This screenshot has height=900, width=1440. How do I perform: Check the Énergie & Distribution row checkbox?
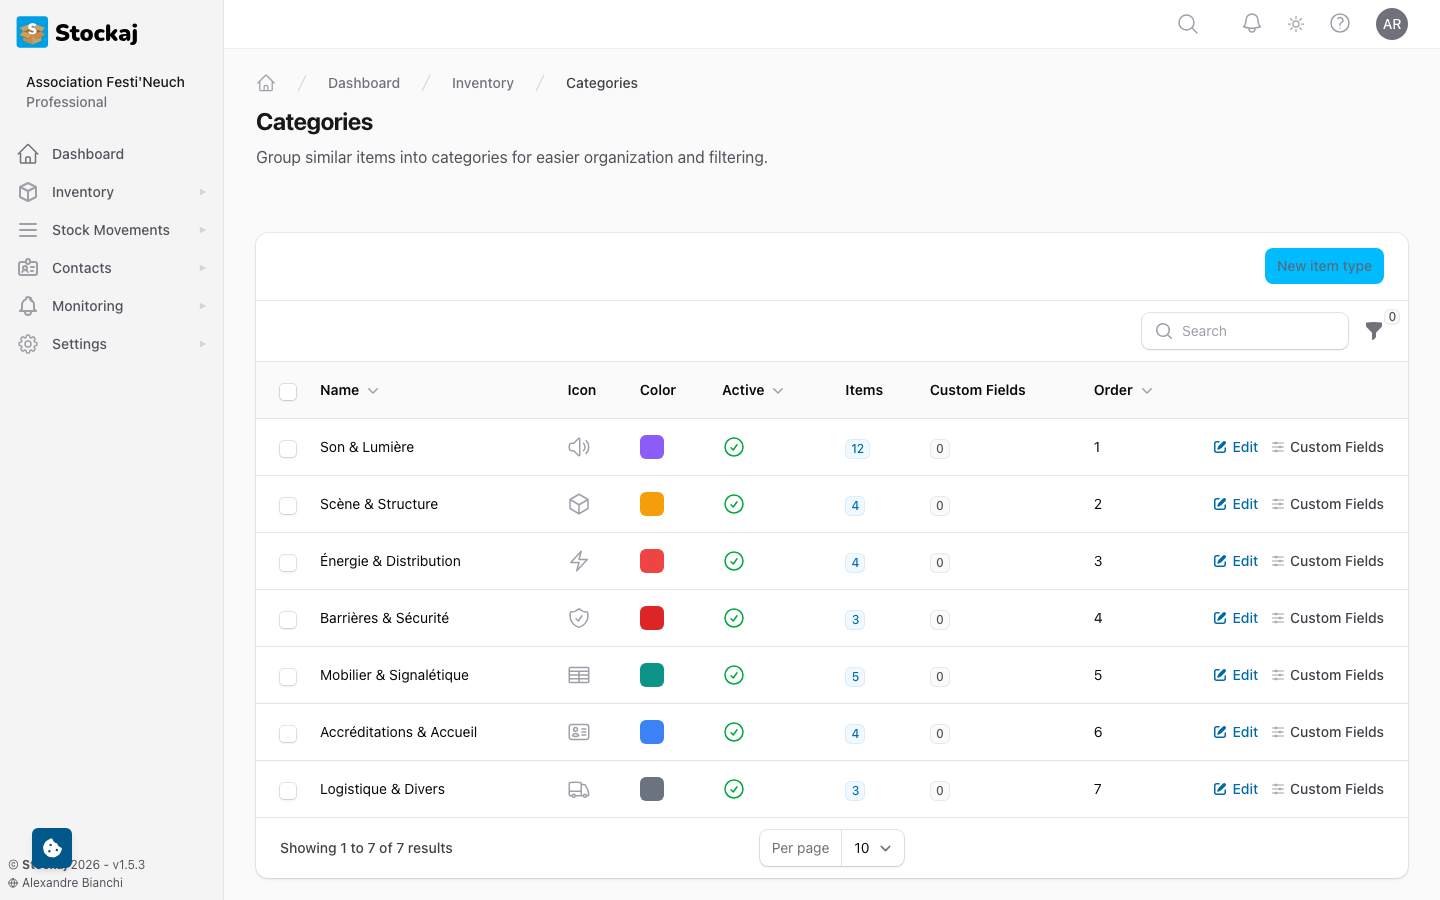tap(288, 563)
